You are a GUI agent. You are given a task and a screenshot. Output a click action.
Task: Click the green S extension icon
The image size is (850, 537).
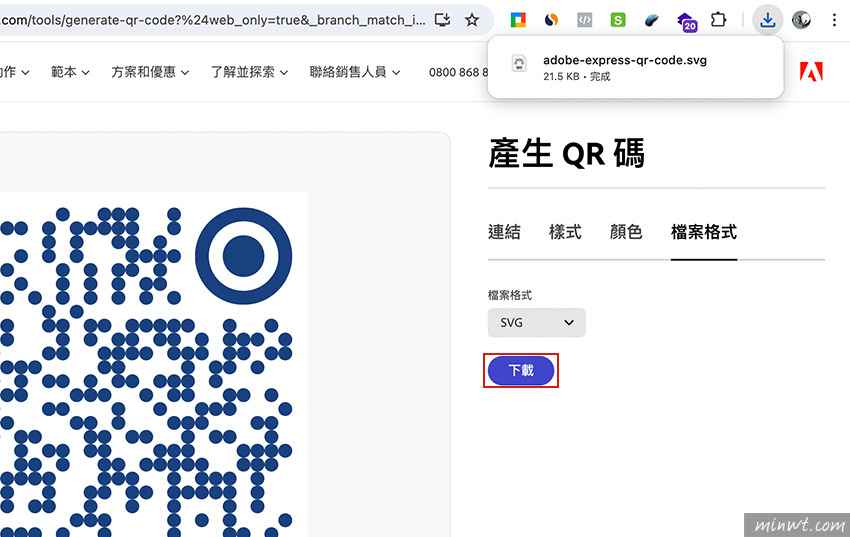[617, 21]
